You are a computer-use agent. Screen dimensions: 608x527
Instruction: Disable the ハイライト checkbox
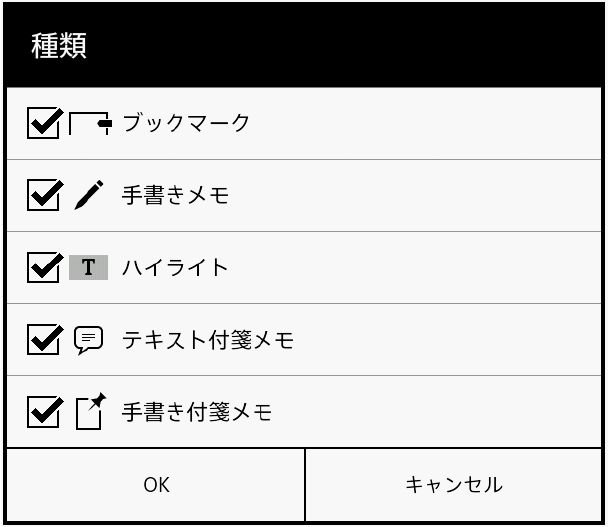coord(45,267)
